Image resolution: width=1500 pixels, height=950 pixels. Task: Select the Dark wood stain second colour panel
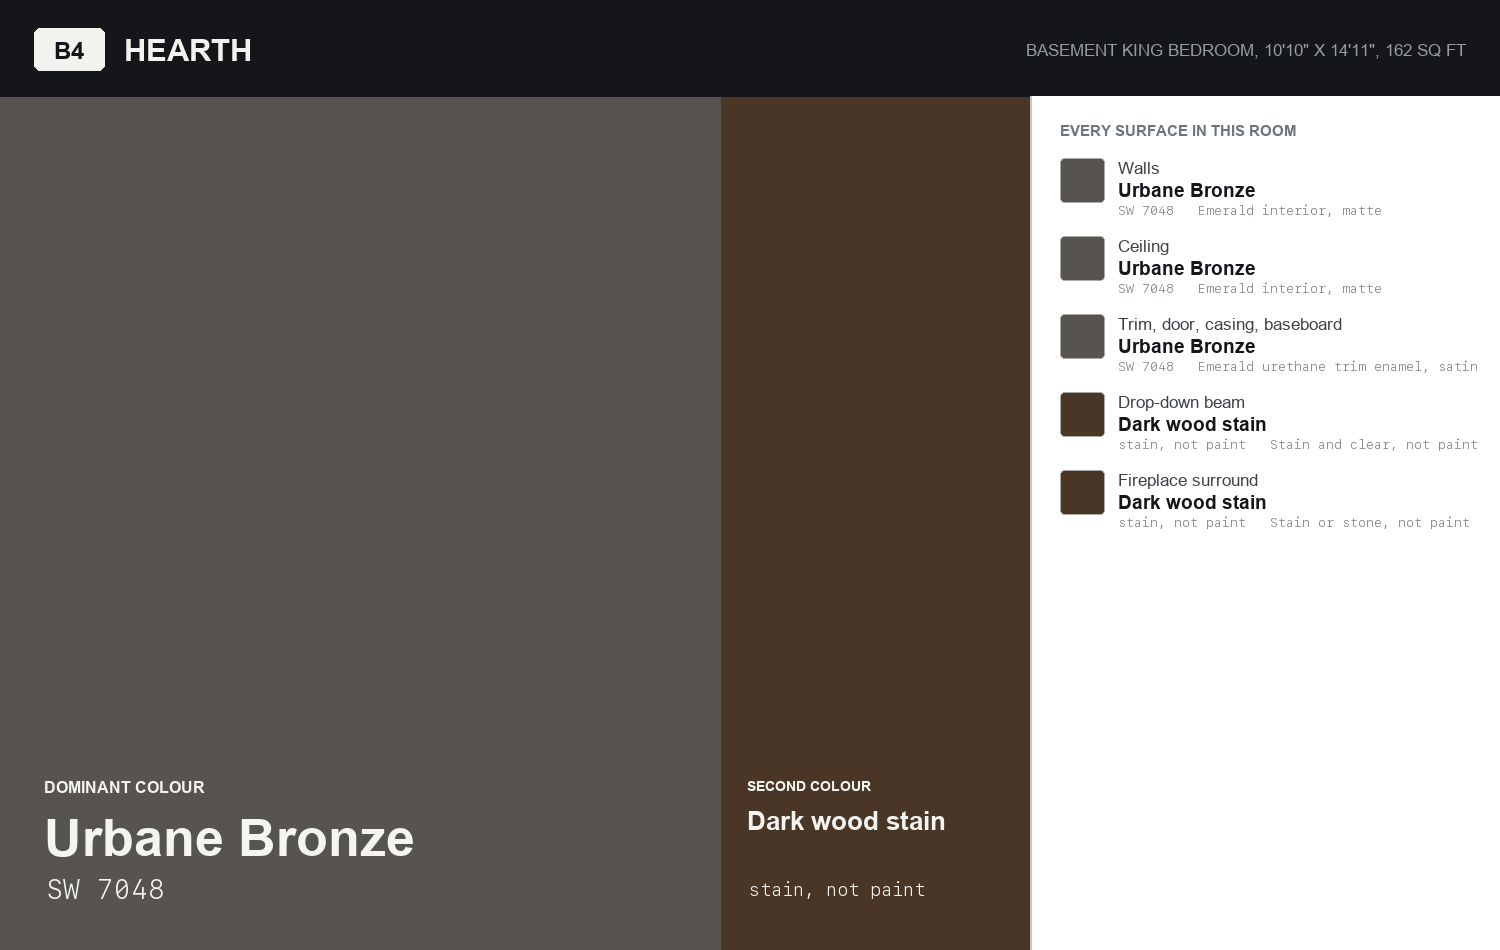(x=875, y=523)
